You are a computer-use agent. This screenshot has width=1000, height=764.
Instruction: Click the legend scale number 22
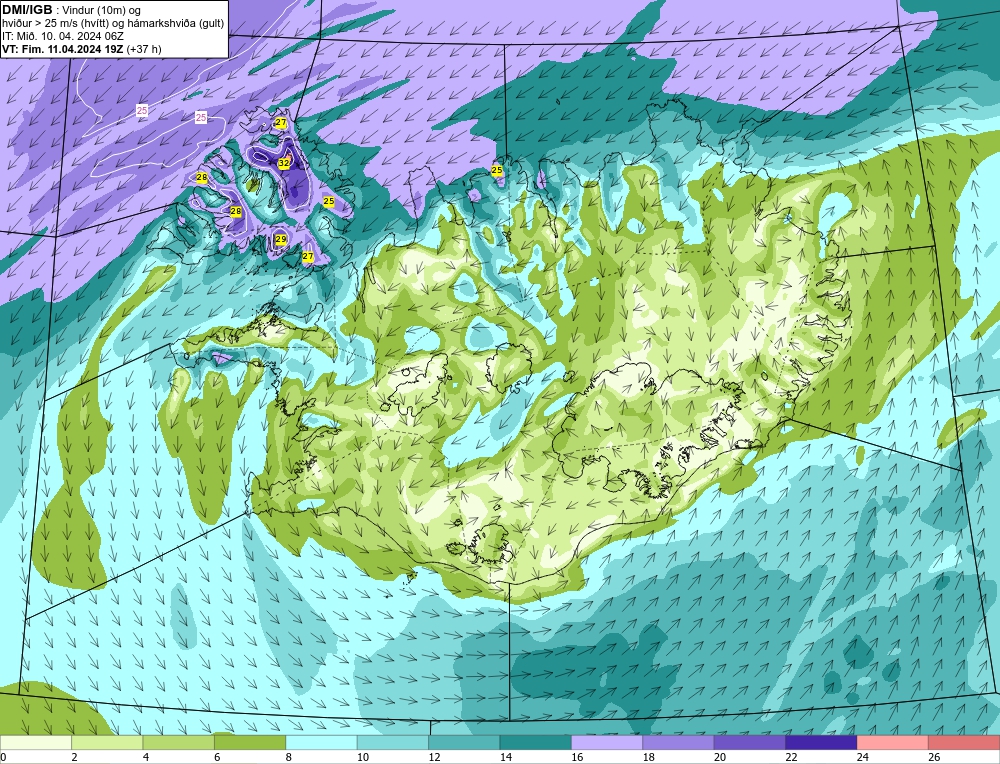tap(791, 757)
